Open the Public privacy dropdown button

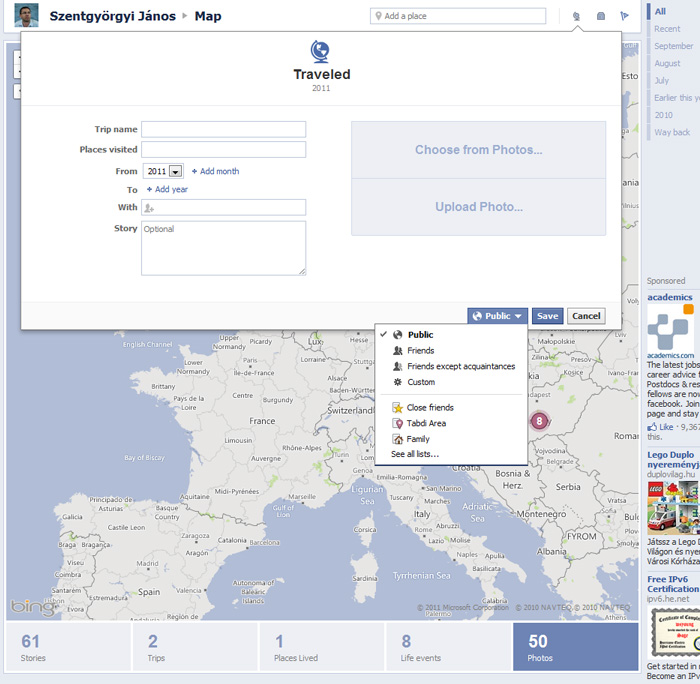pos(497,316)
